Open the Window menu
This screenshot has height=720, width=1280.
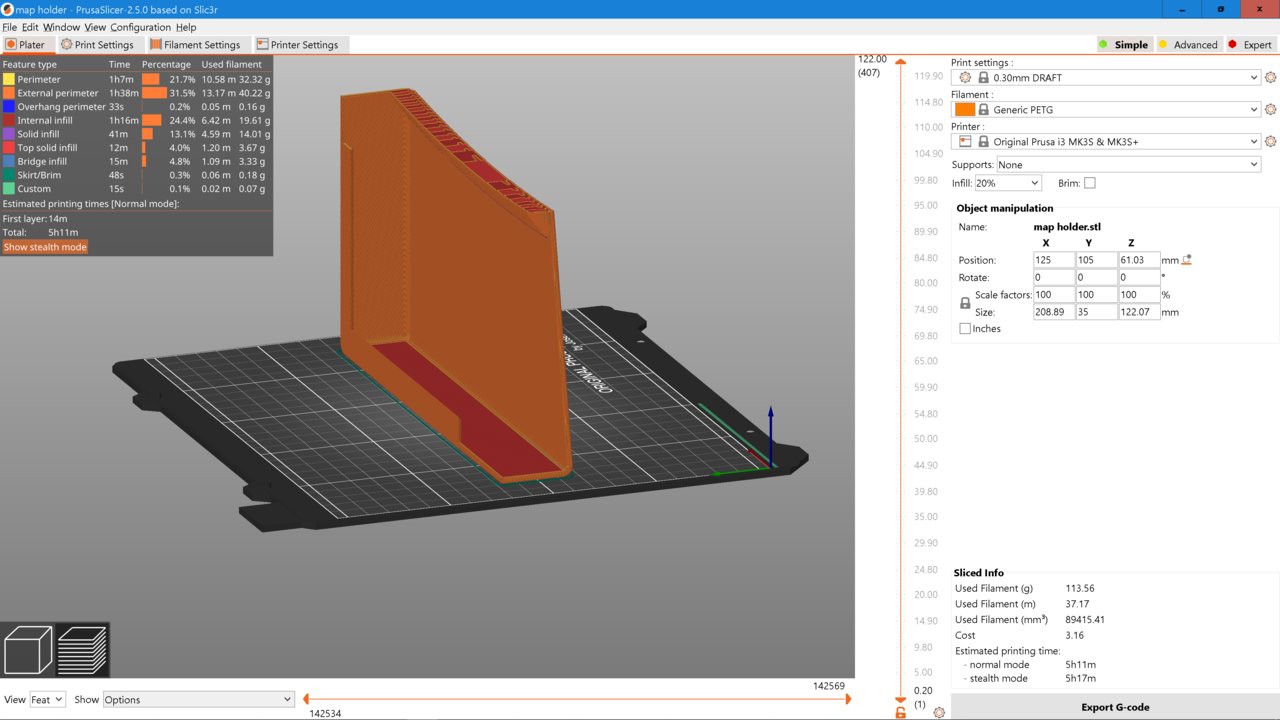point(61,27)
